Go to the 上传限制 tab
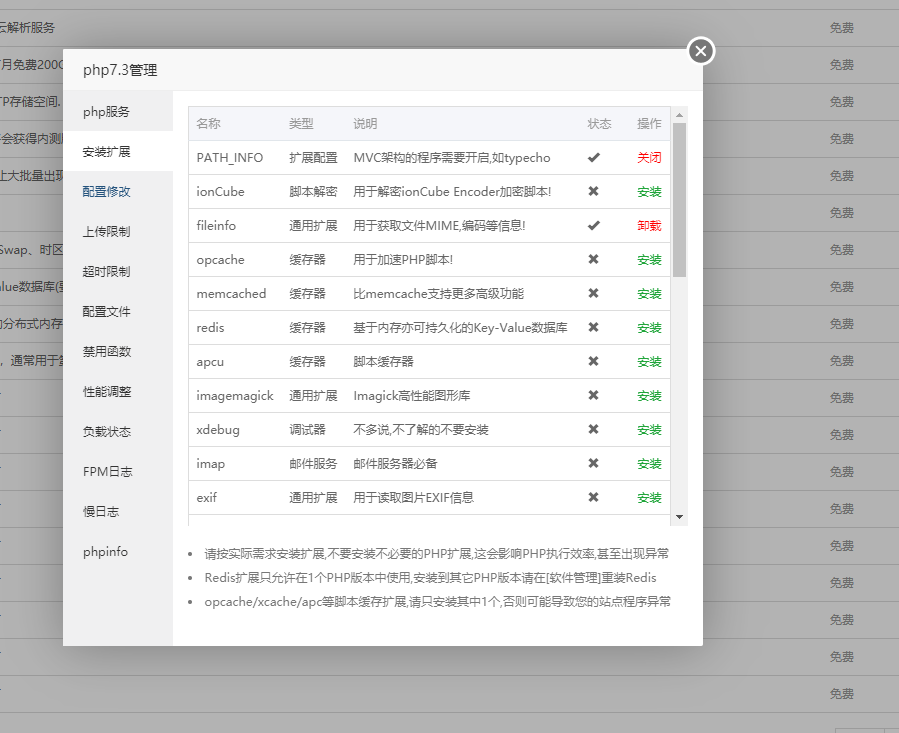 118,231
